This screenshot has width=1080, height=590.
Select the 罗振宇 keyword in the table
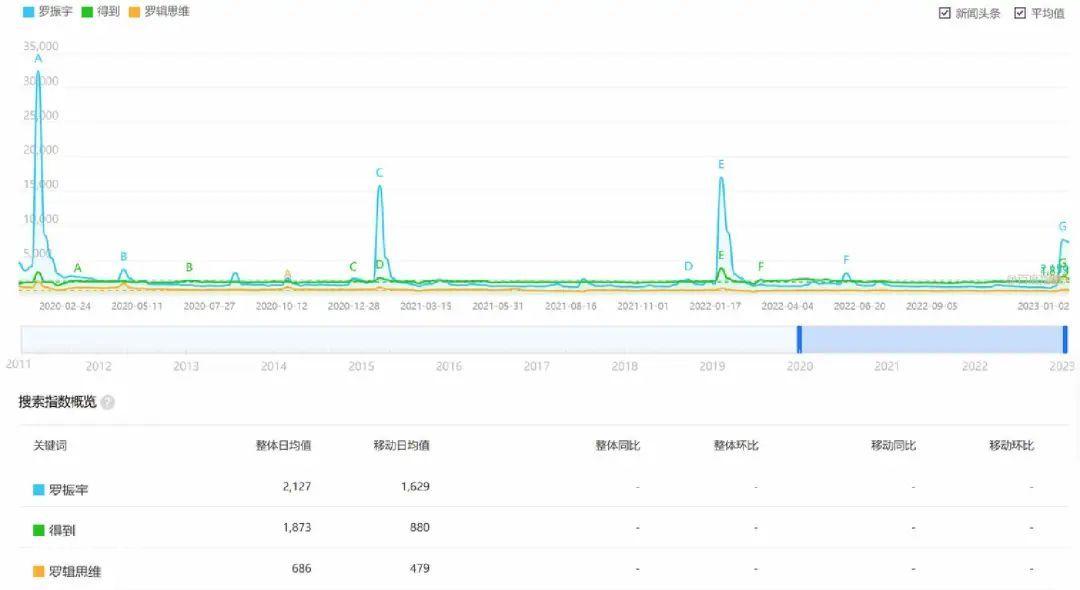pyautogui.click(x=68, y=489)
